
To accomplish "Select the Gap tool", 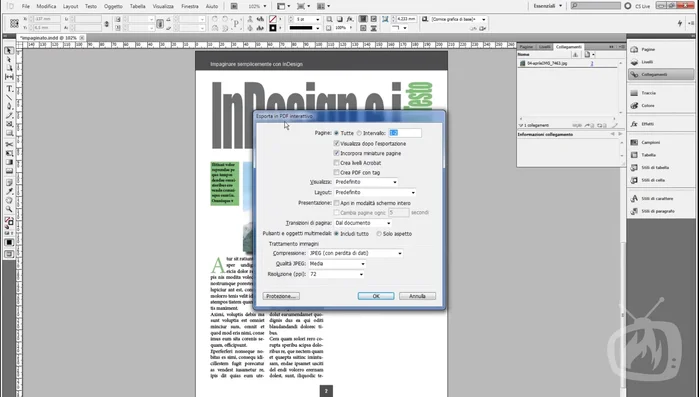I will (9, 77).
